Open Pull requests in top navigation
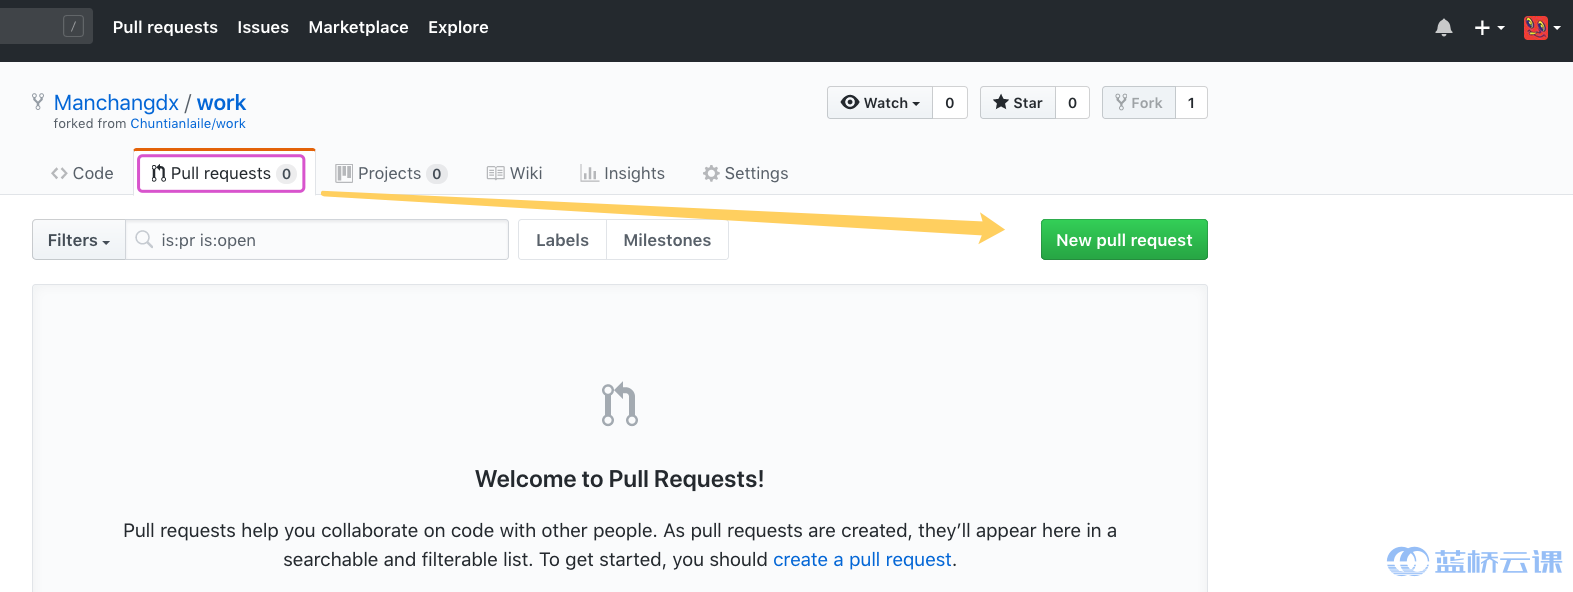 coord(165,27)
